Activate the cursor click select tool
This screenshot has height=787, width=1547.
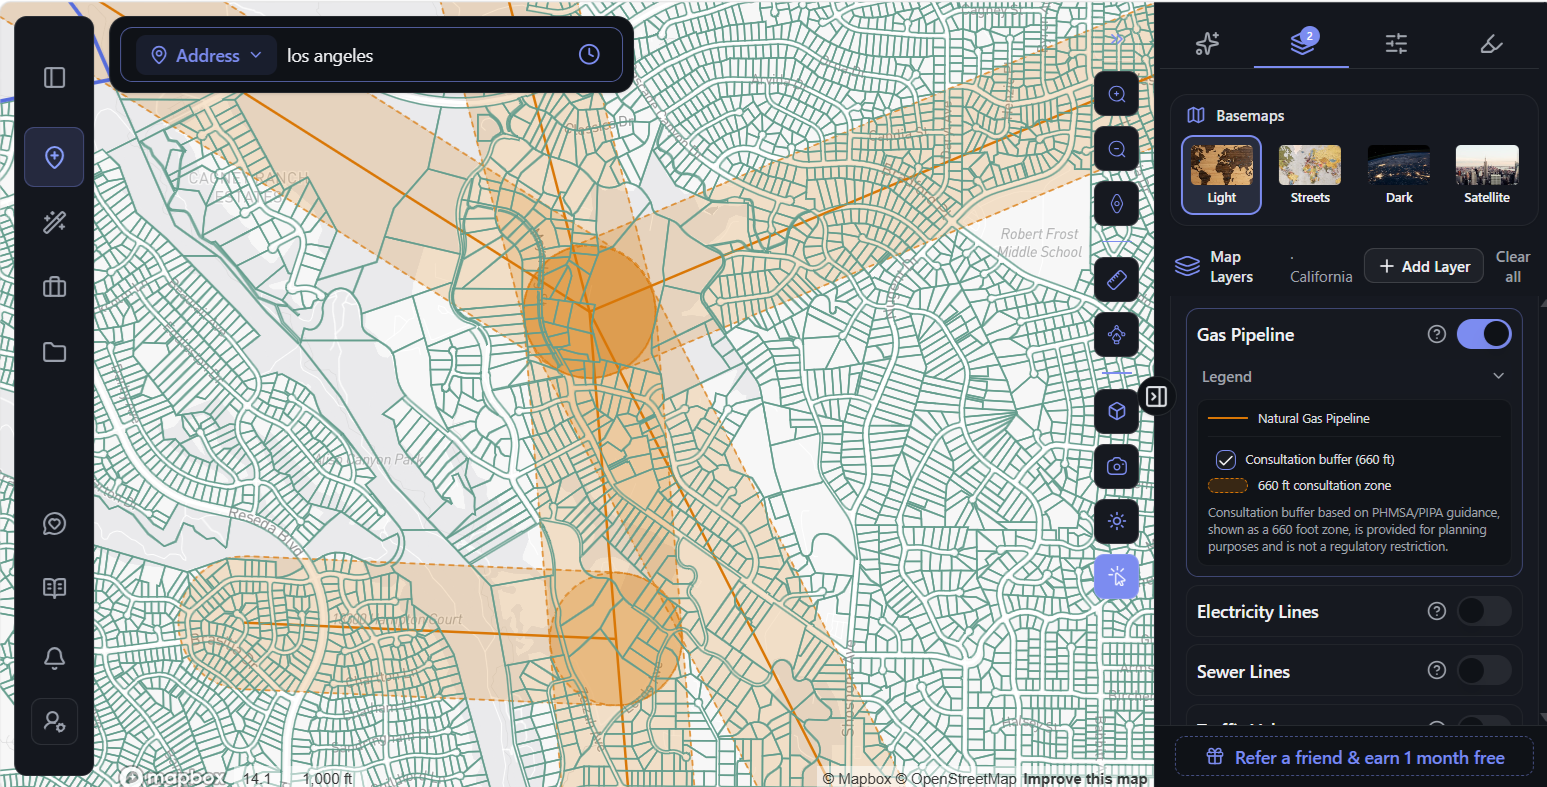coord(1117,577)
